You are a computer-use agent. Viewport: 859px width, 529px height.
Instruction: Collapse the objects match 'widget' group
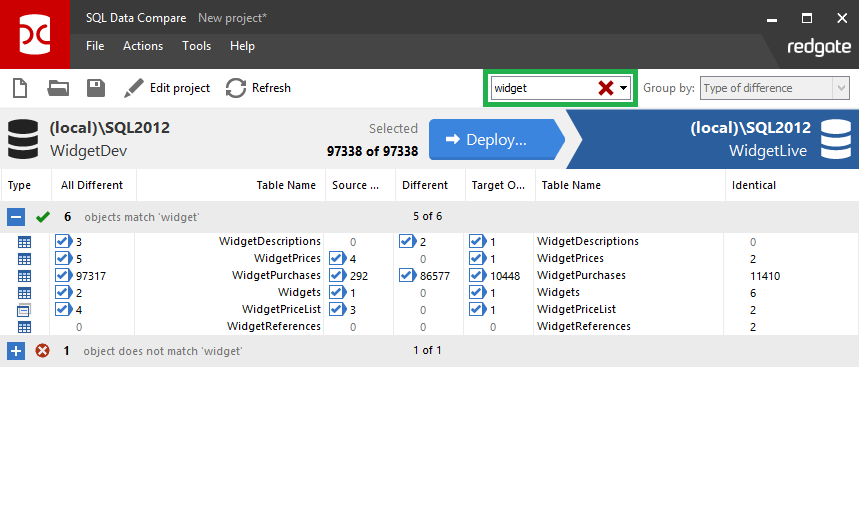click(x=16, y=217)
